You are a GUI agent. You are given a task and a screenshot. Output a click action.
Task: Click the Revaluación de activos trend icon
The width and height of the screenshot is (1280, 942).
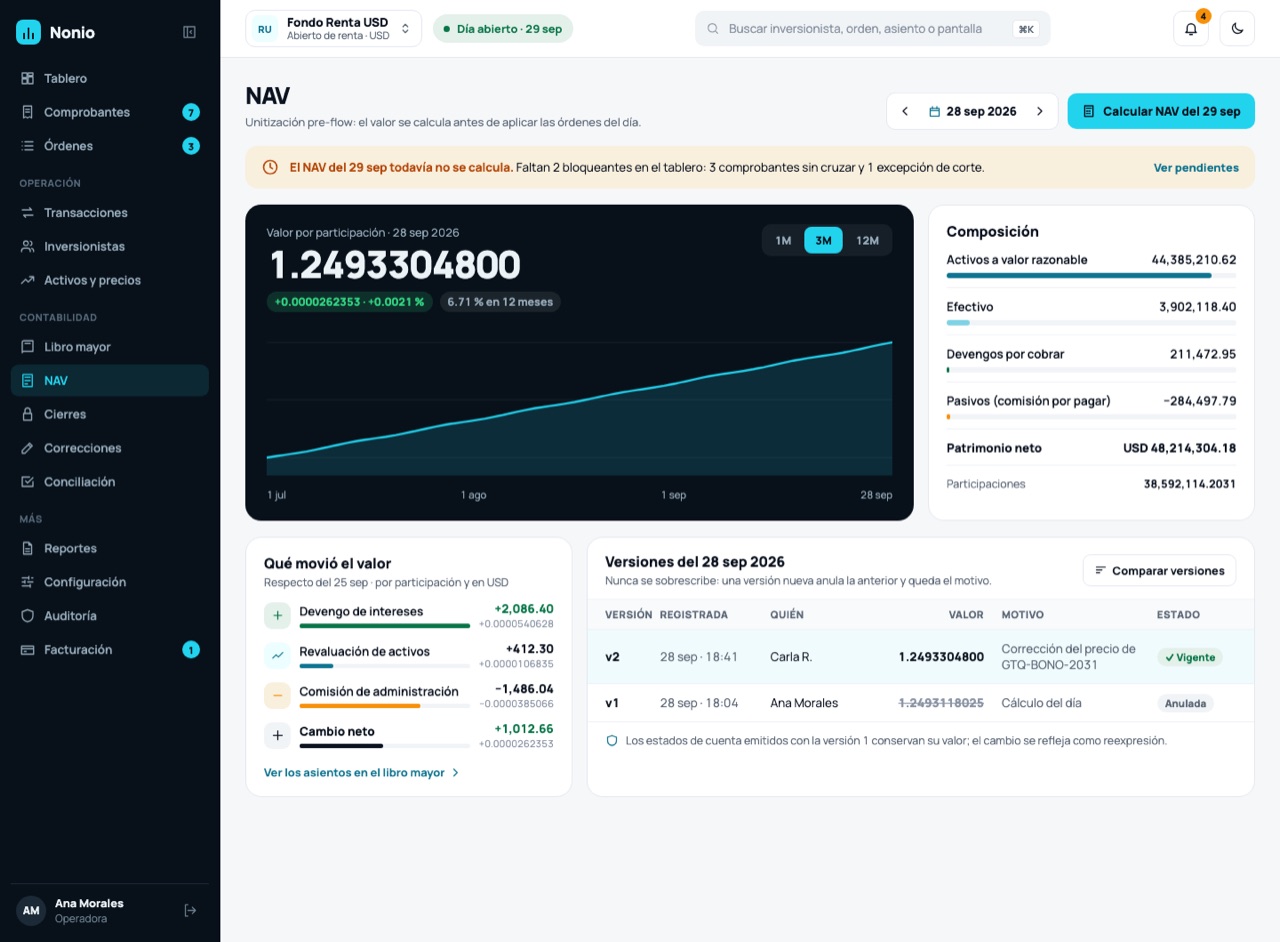coord(277,656)
